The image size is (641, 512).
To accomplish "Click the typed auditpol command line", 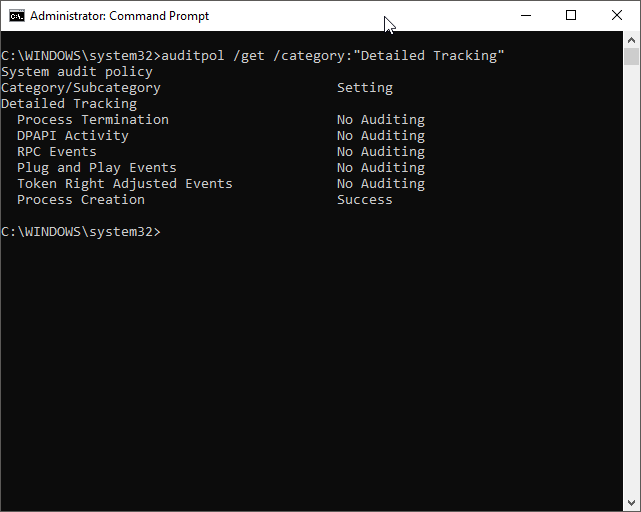I will tap(333, 56).
